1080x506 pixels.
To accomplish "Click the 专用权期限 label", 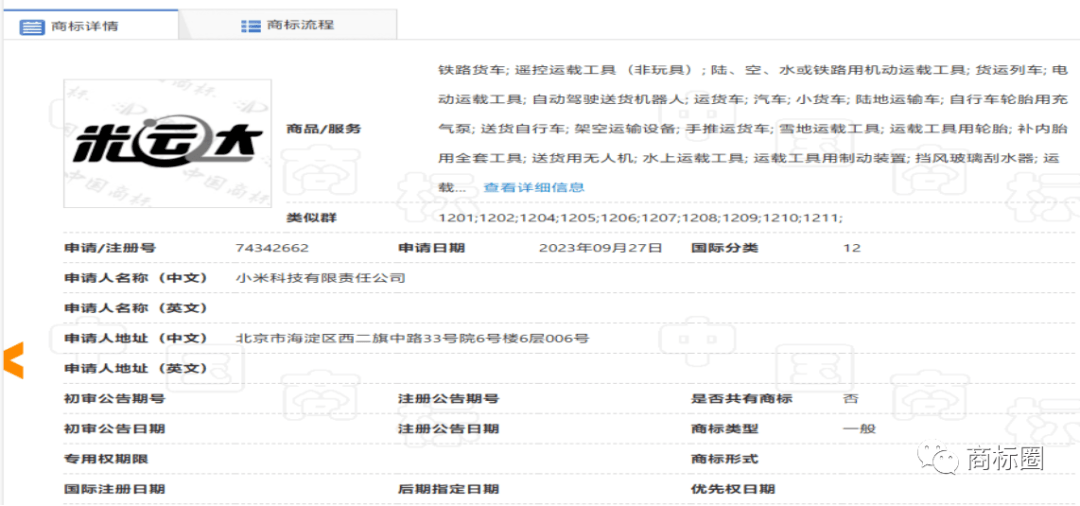I will 106,459.
